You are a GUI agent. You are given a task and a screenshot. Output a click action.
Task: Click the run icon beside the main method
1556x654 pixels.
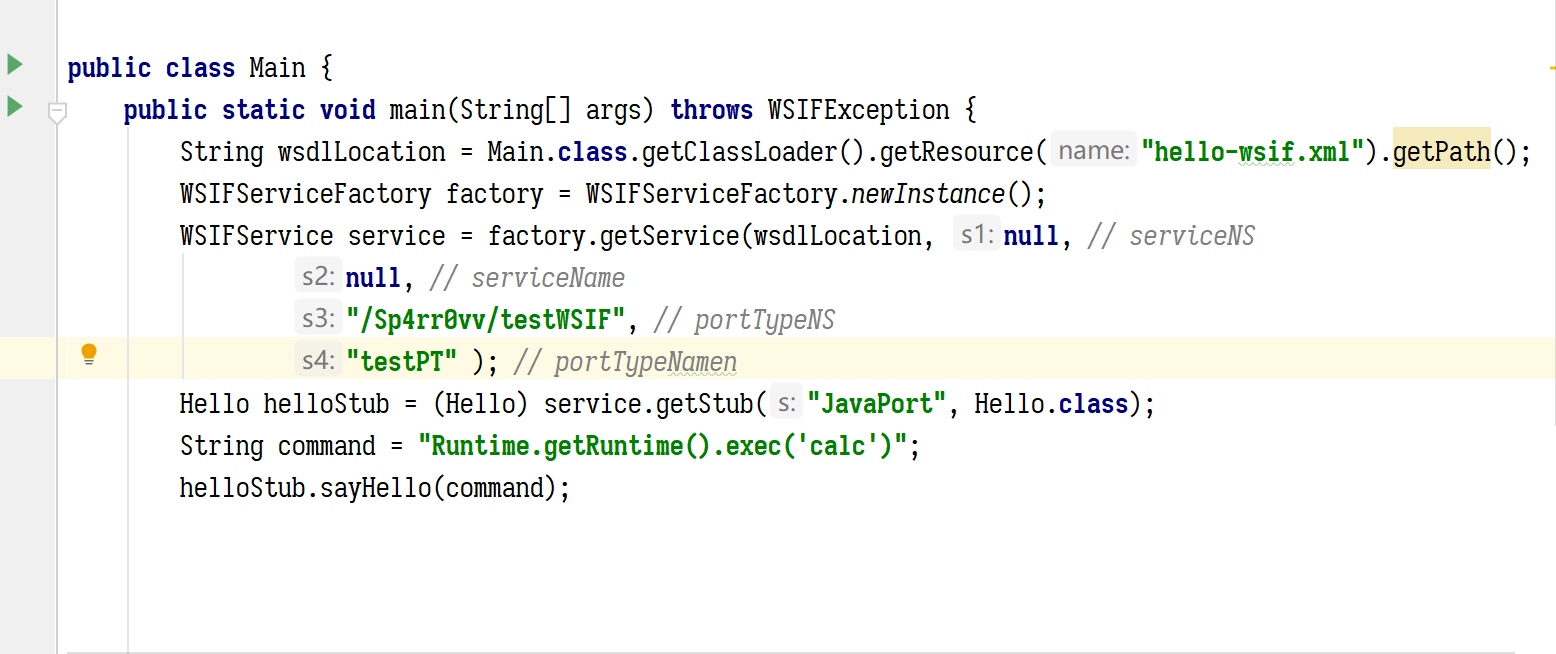14,106
